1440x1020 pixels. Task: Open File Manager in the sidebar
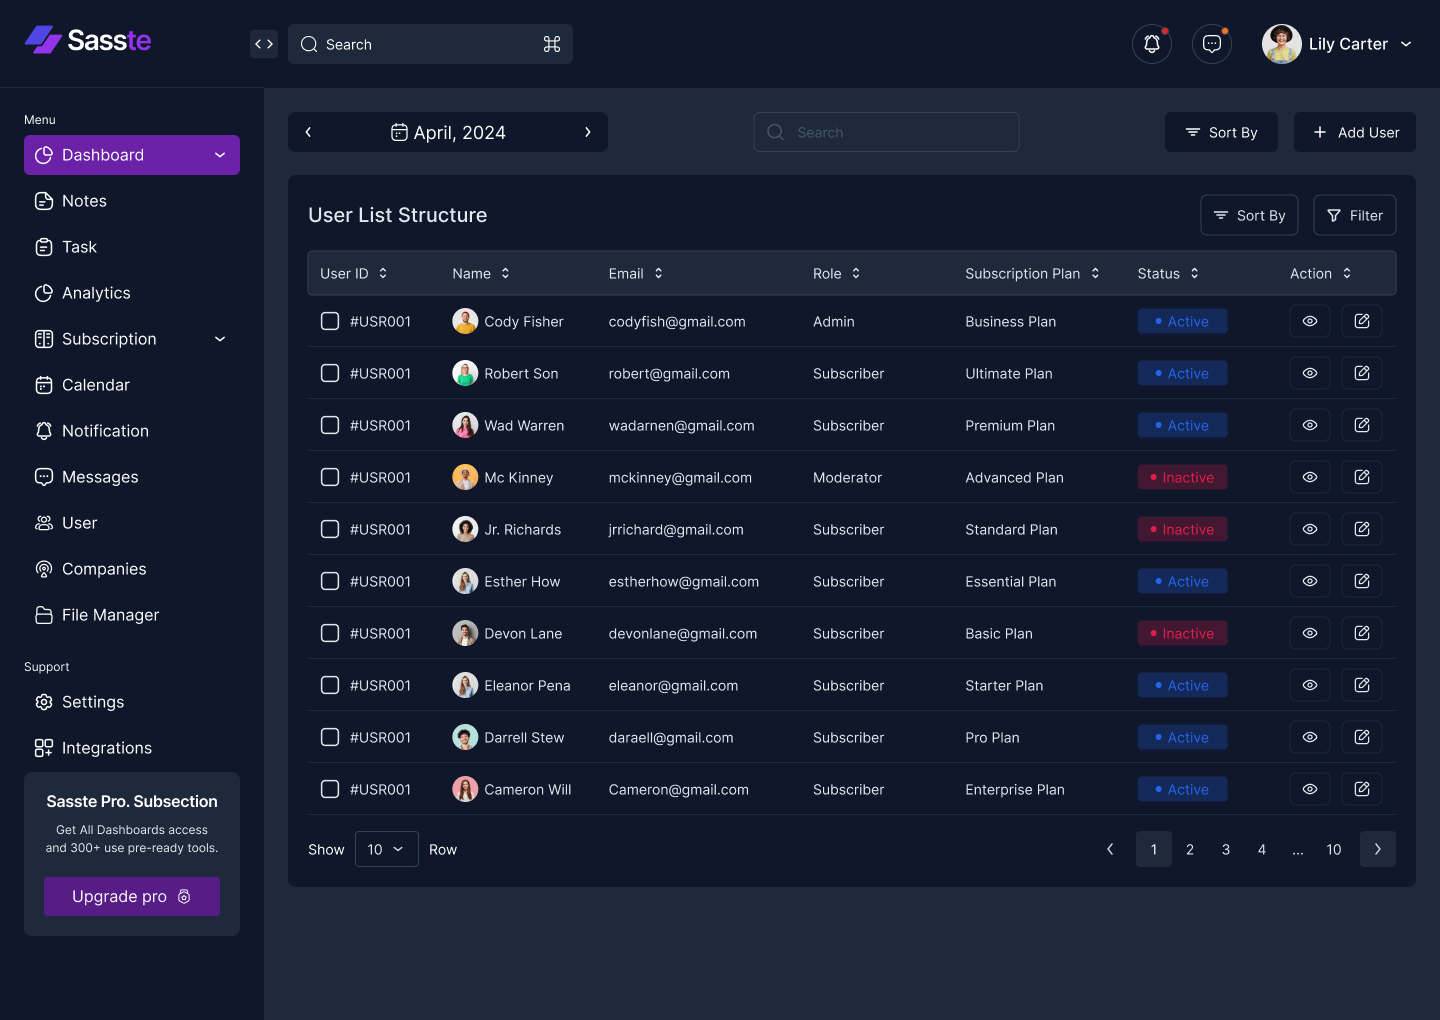[x=132, y=615]
